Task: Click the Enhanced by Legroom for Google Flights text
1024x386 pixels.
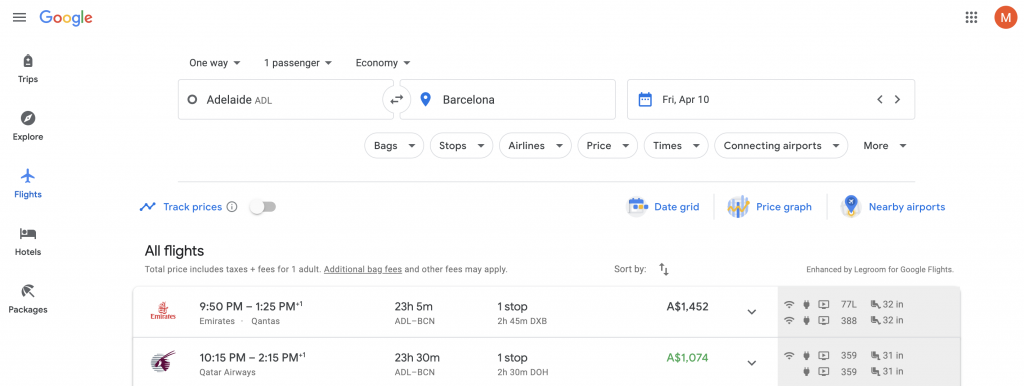Action: point(880,269)
